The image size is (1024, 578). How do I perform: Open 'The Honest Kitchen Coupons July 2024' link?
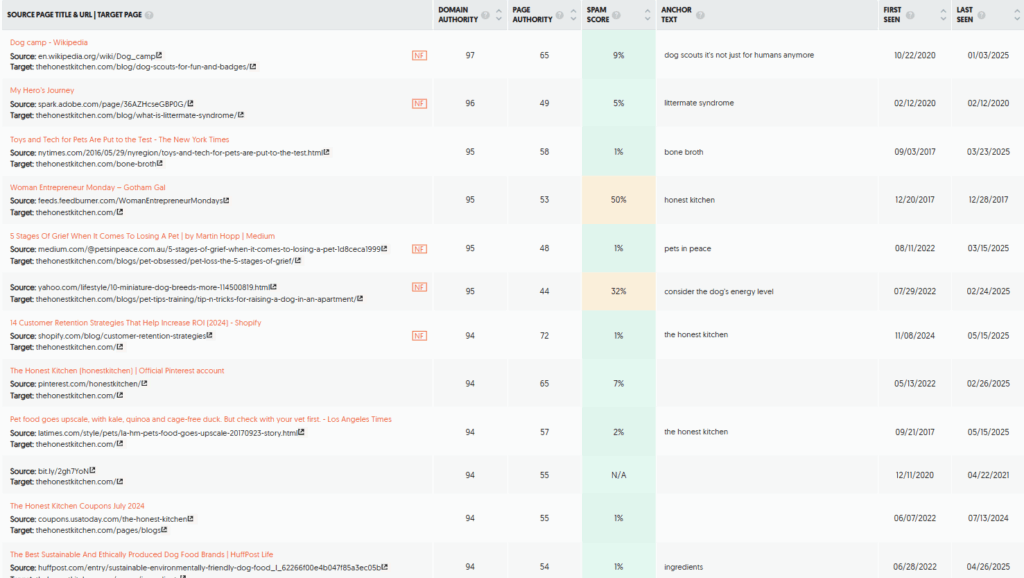pyautogui.click(x=77, y=506)
